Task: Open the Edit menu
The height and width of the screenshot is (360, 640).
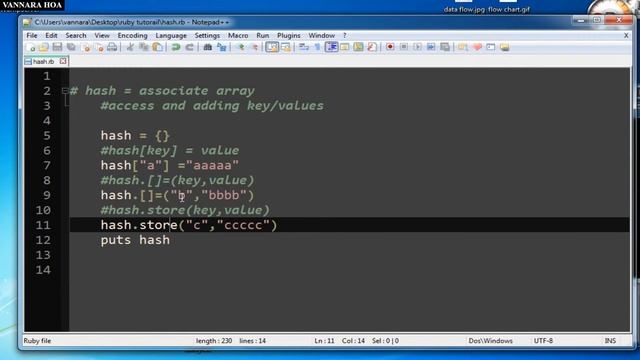Action: tap(51, 36)
